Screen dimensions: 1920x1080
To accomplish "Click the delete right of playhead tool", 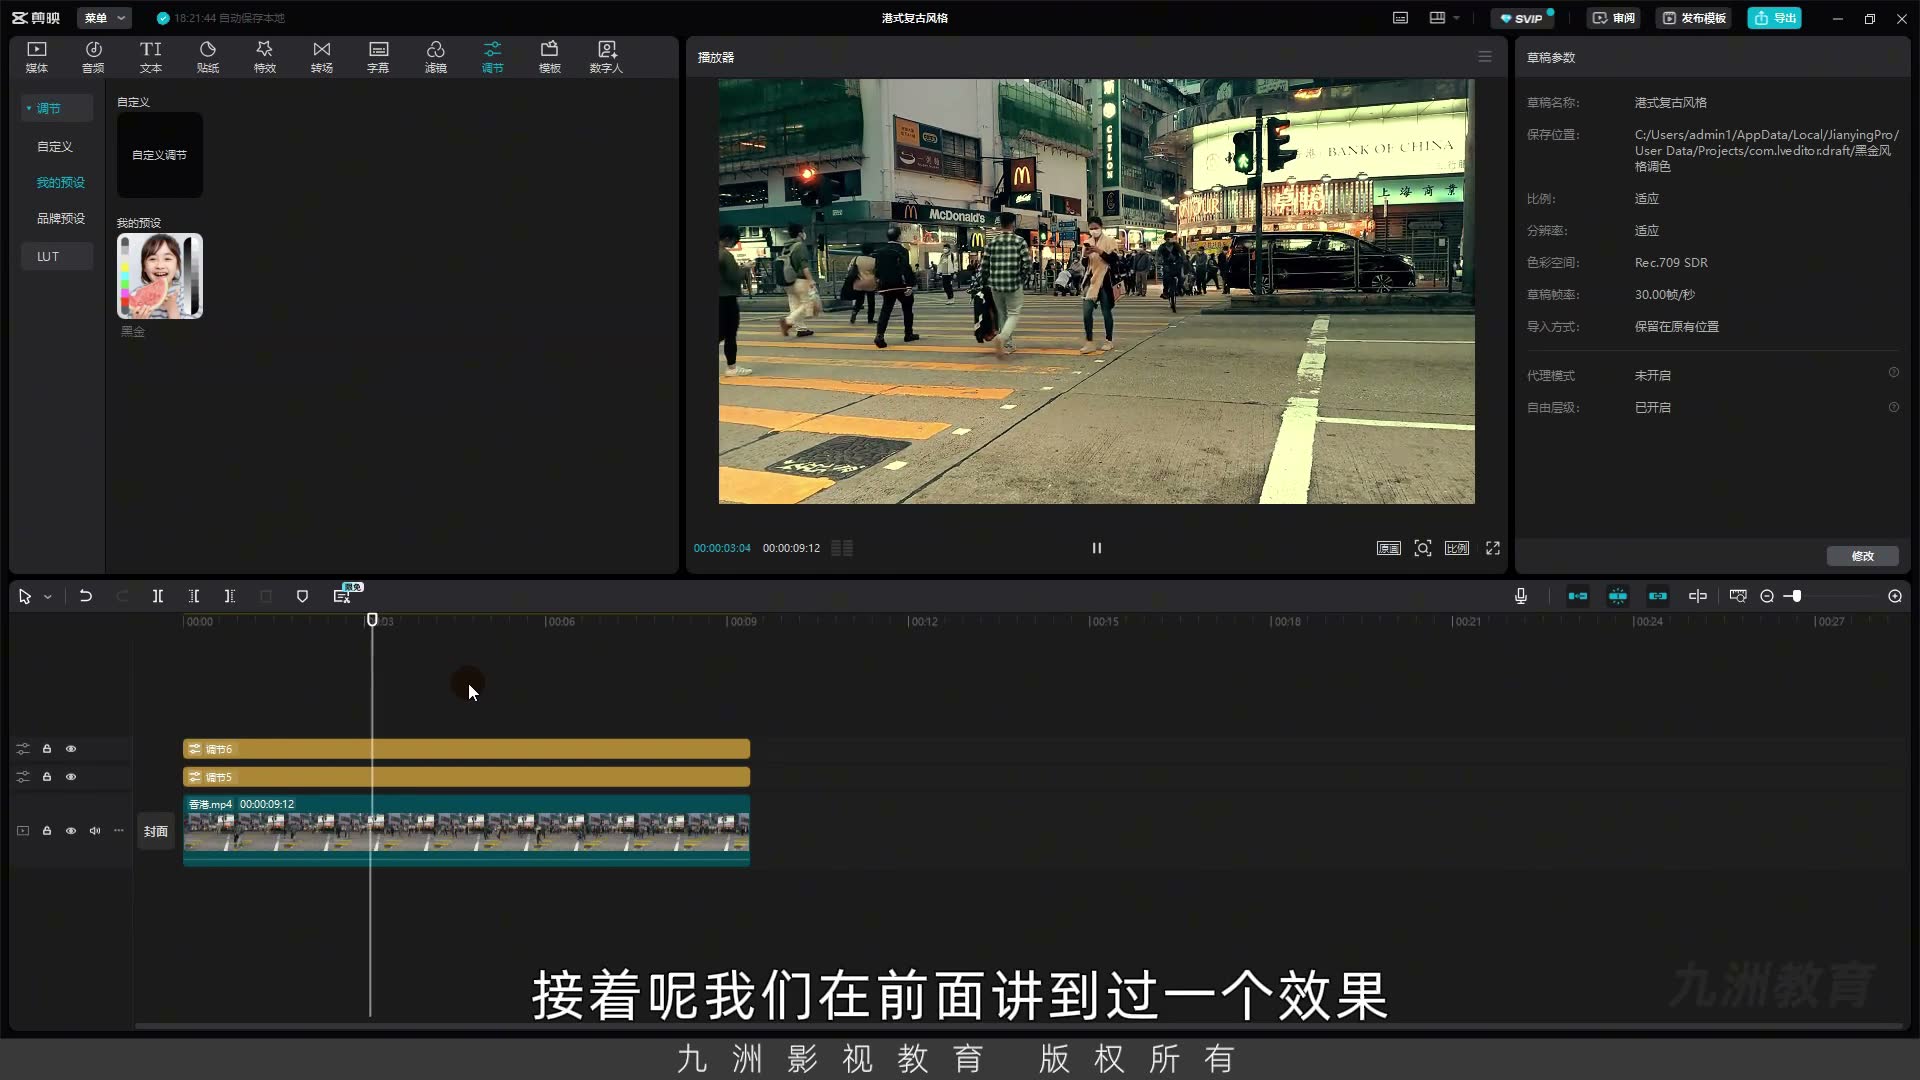I will click(229, 596).
